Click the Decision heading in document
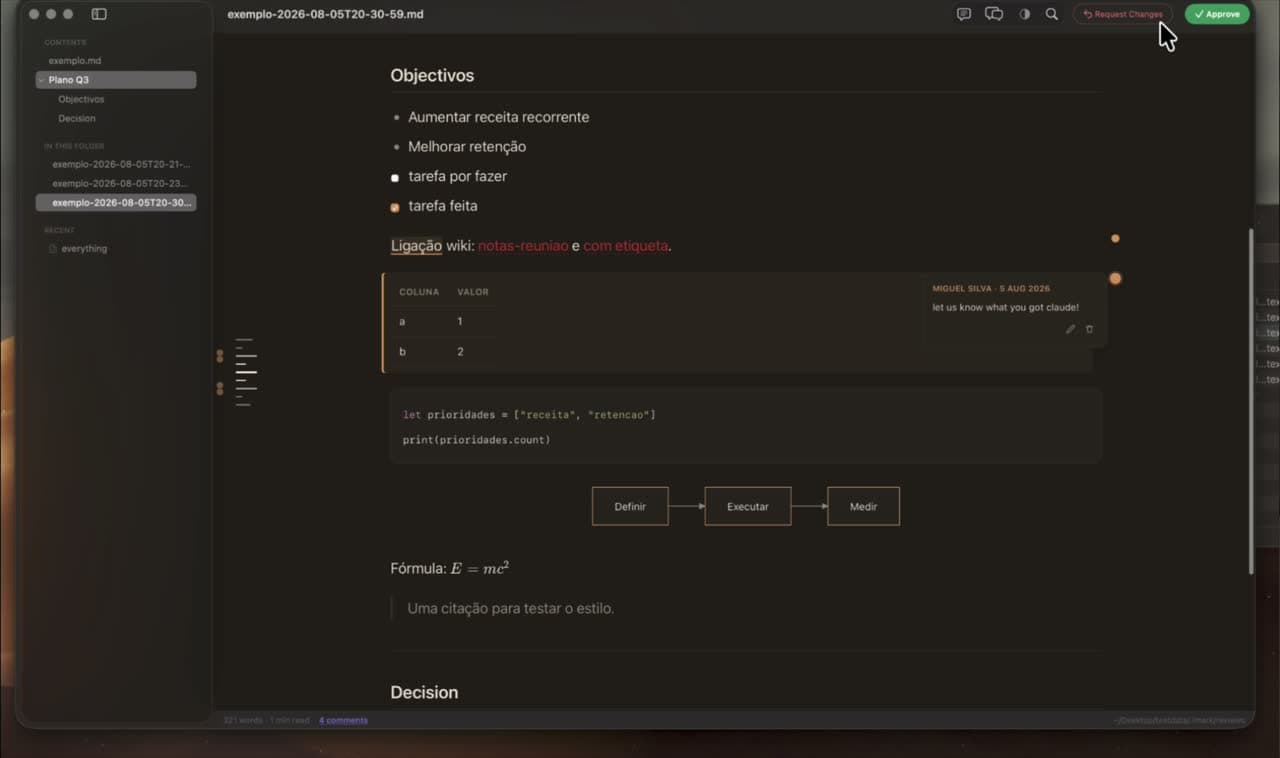1280x758 pixels. point(424,692)
